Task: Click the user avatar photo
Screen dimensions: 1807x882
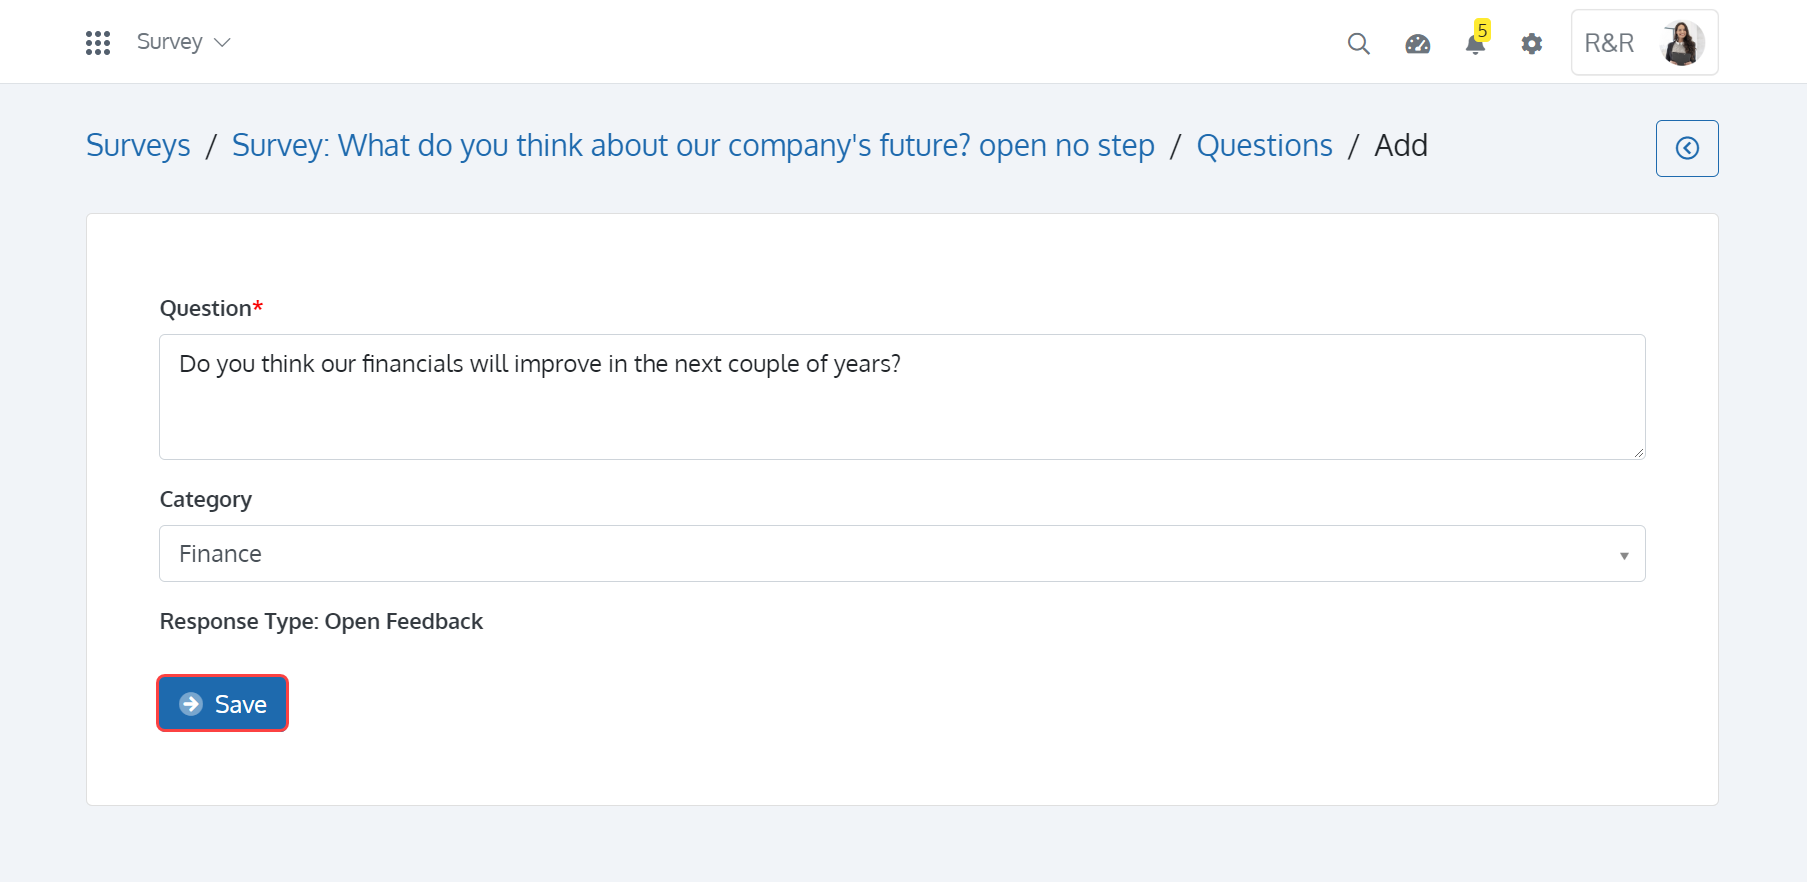Action: click(x=1682, y=43)
